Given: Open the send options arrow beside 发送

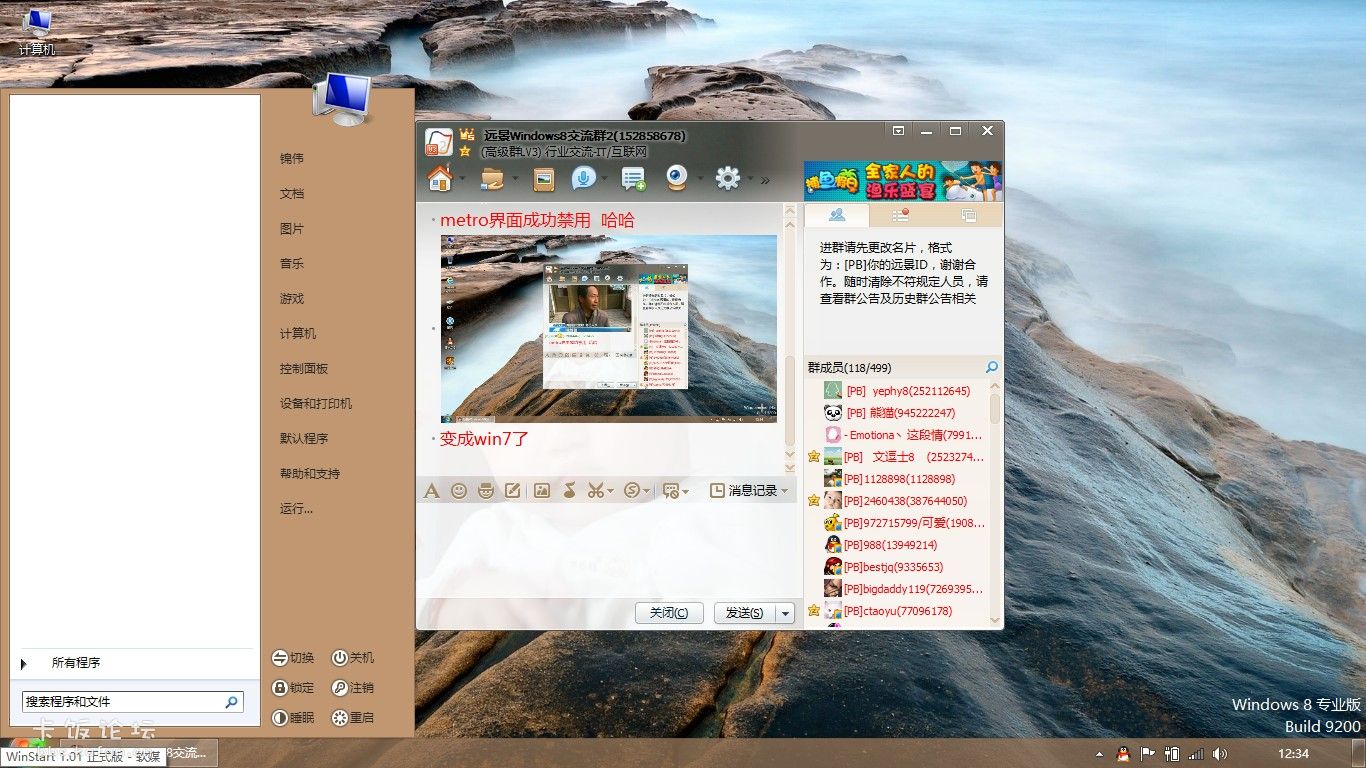Looking at the screenshot, I should [786, 613].
